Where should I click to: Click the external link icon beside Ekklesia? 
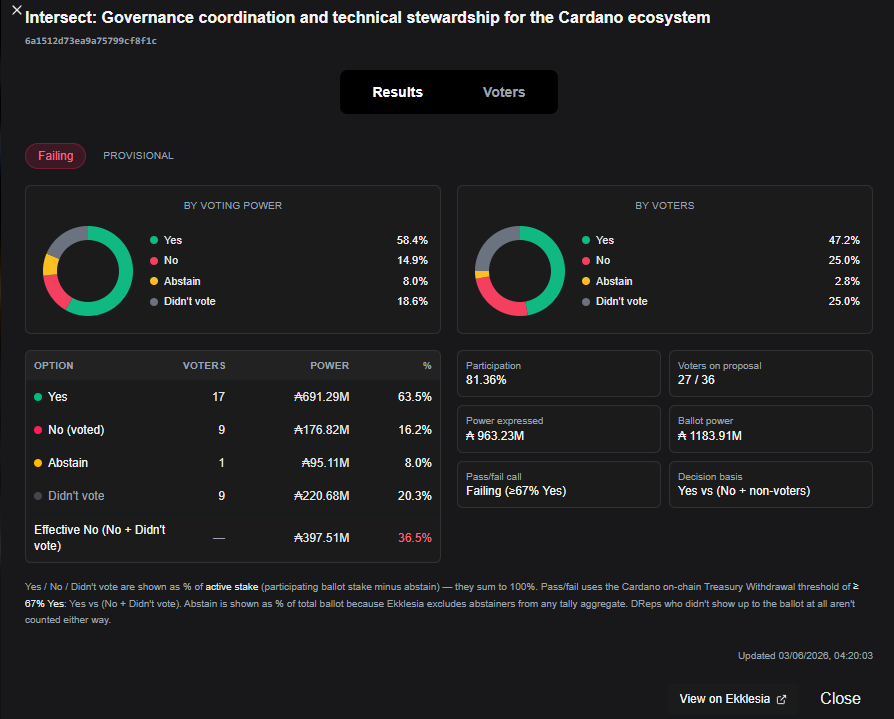tap(781, 699)
